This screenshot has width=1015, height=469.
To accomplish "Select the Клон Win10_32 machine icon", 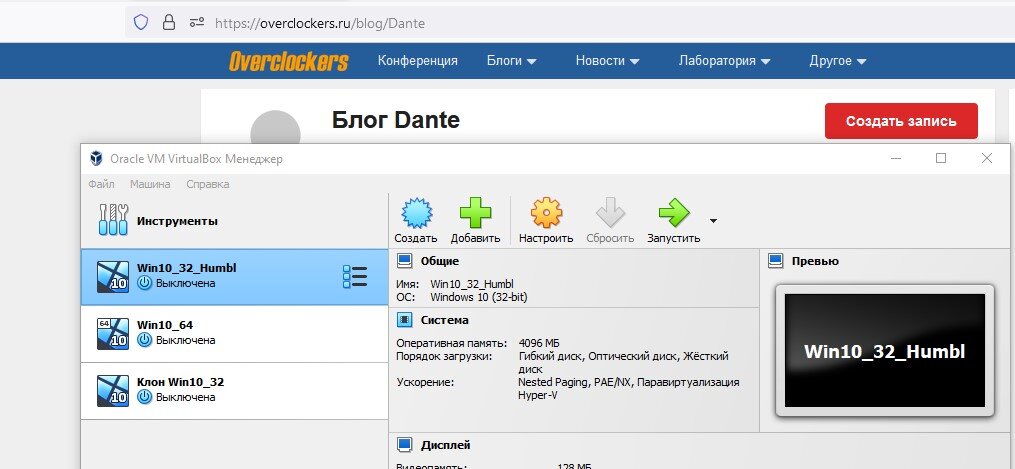I will point(113,391).
